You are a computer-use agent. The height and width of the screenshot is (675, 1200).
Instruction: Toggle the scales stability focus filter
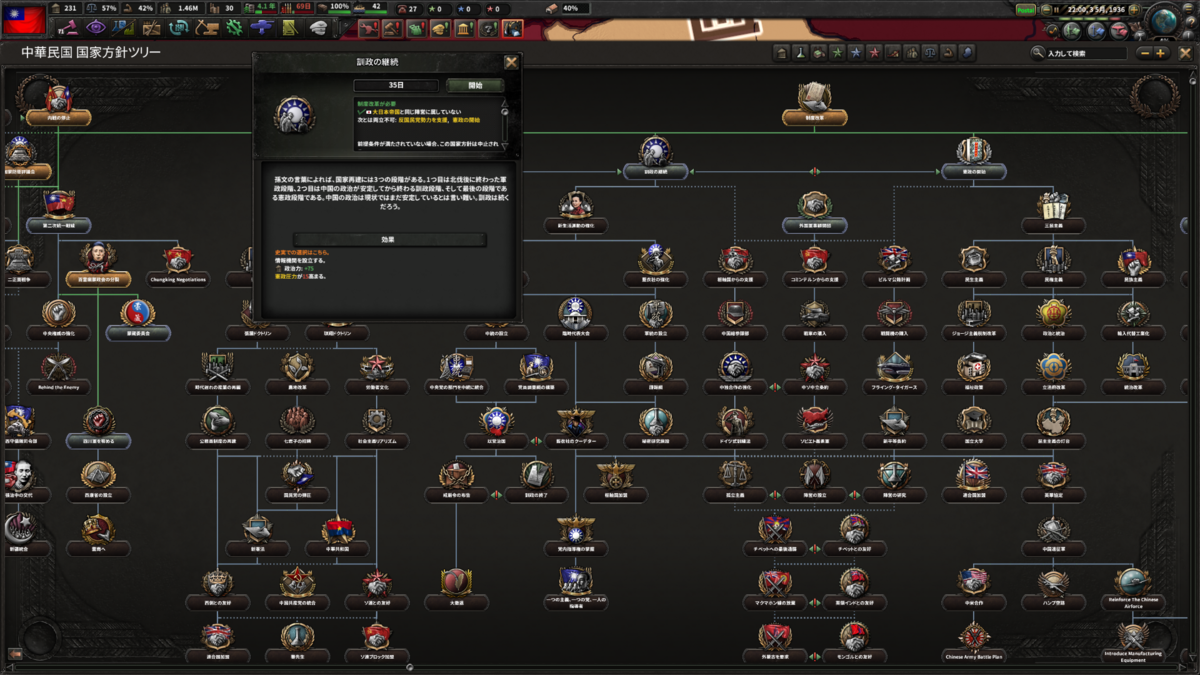point(931,52)
